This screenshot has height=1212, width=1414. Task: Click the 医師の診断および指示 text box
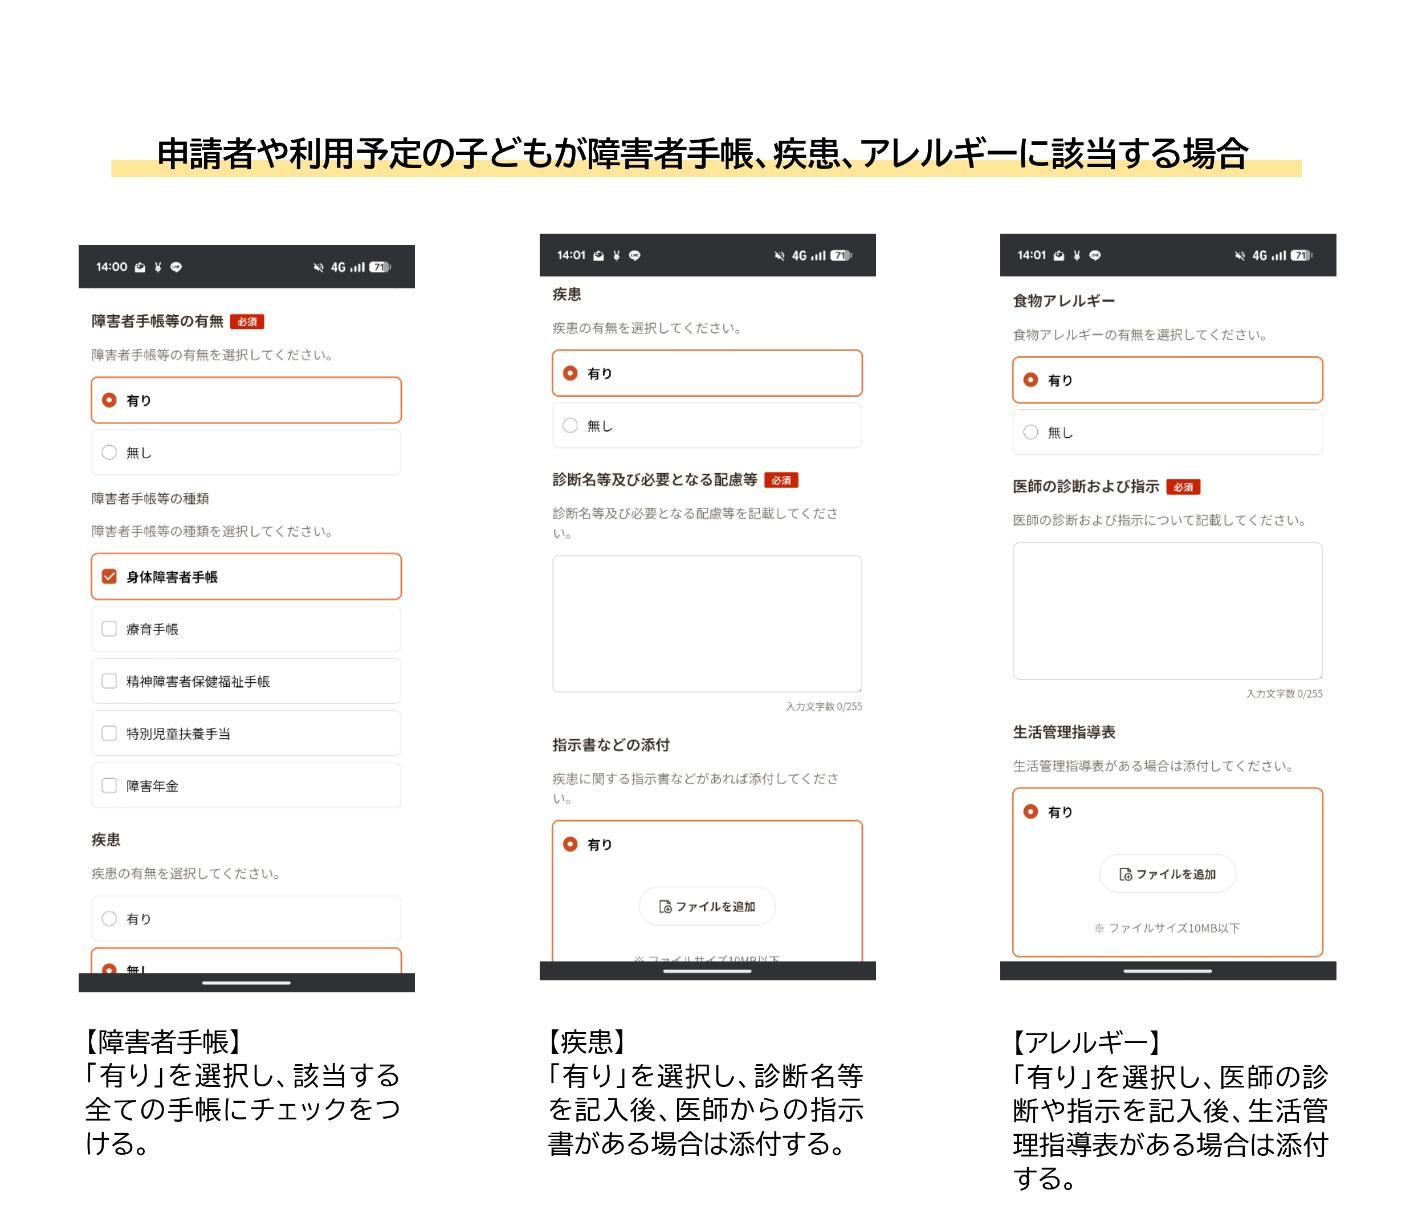tap(1168, 610)
